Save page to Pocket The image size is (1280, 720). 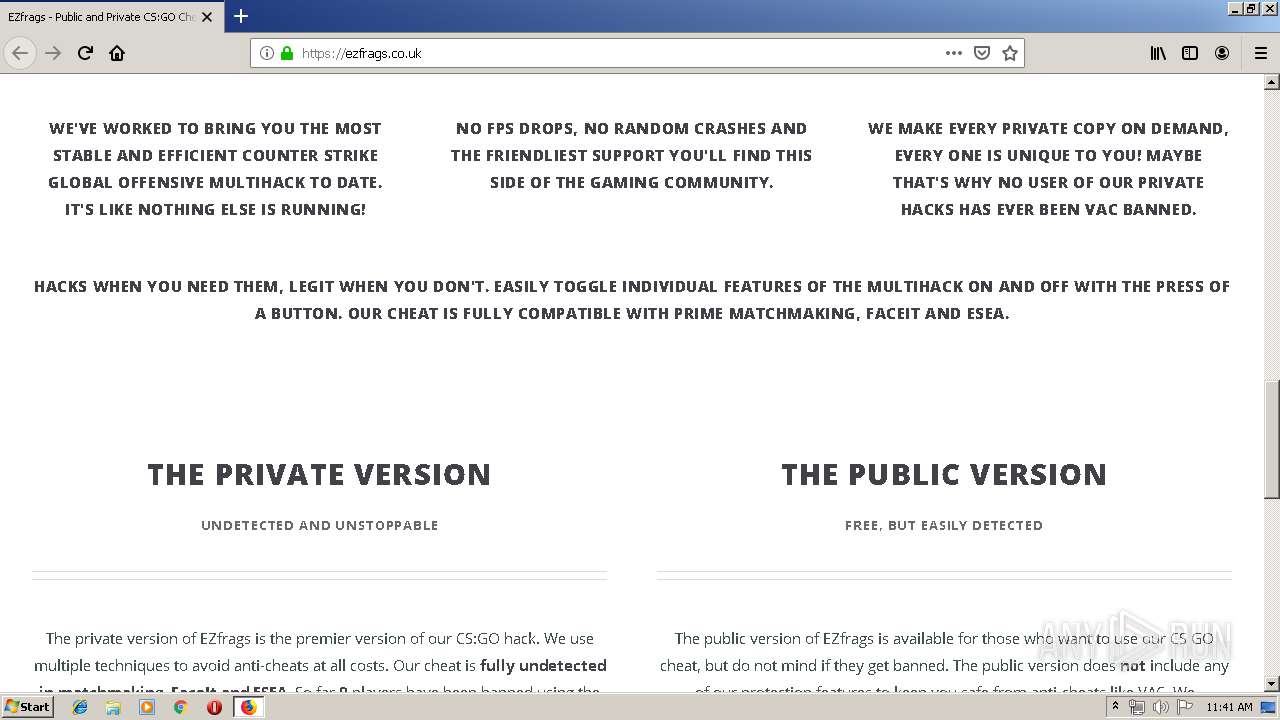coord(982,53)
